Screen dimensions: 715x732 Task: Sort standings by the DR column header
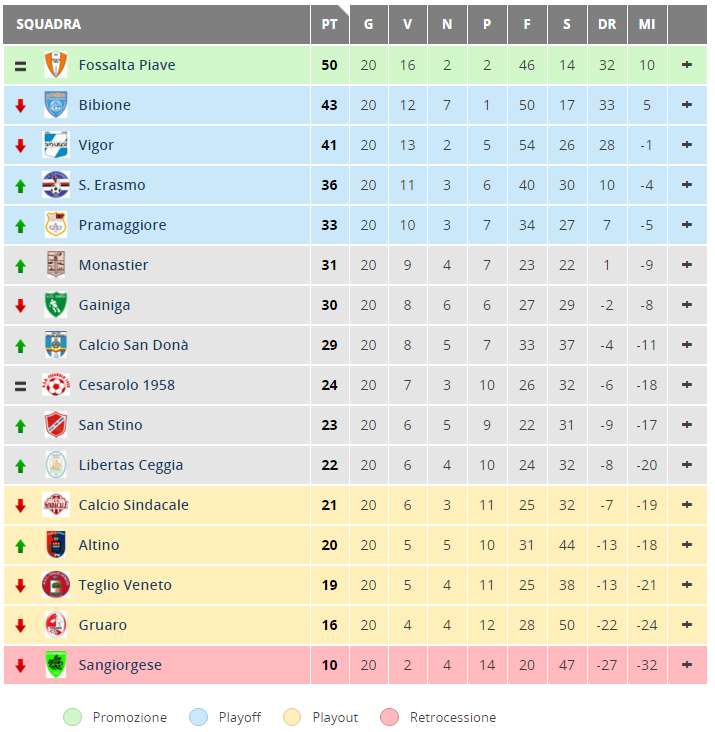point(607,24)
